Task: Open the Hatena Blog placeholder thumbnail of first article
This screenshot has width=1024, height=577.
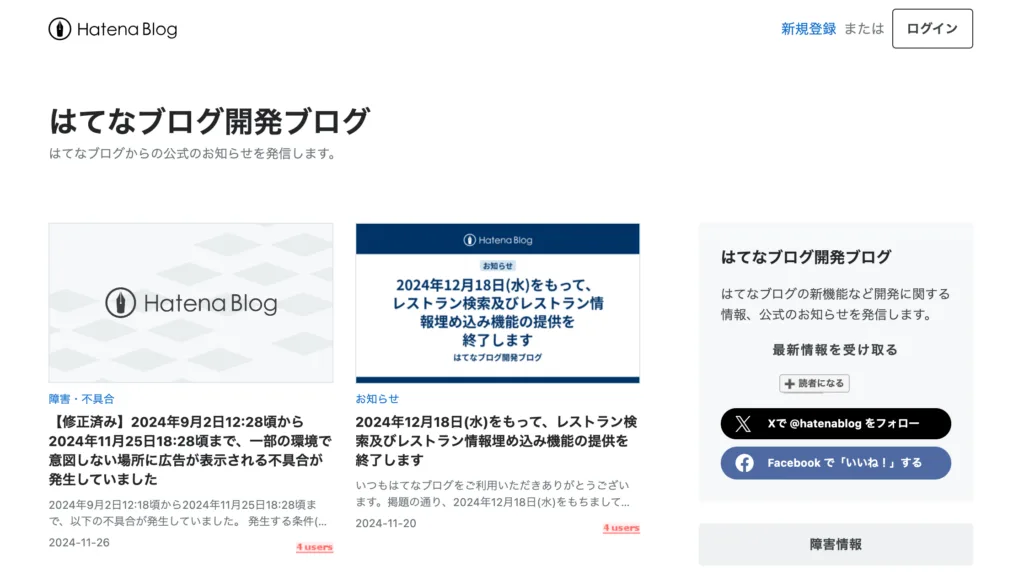Action: click(x=191, y=303)
